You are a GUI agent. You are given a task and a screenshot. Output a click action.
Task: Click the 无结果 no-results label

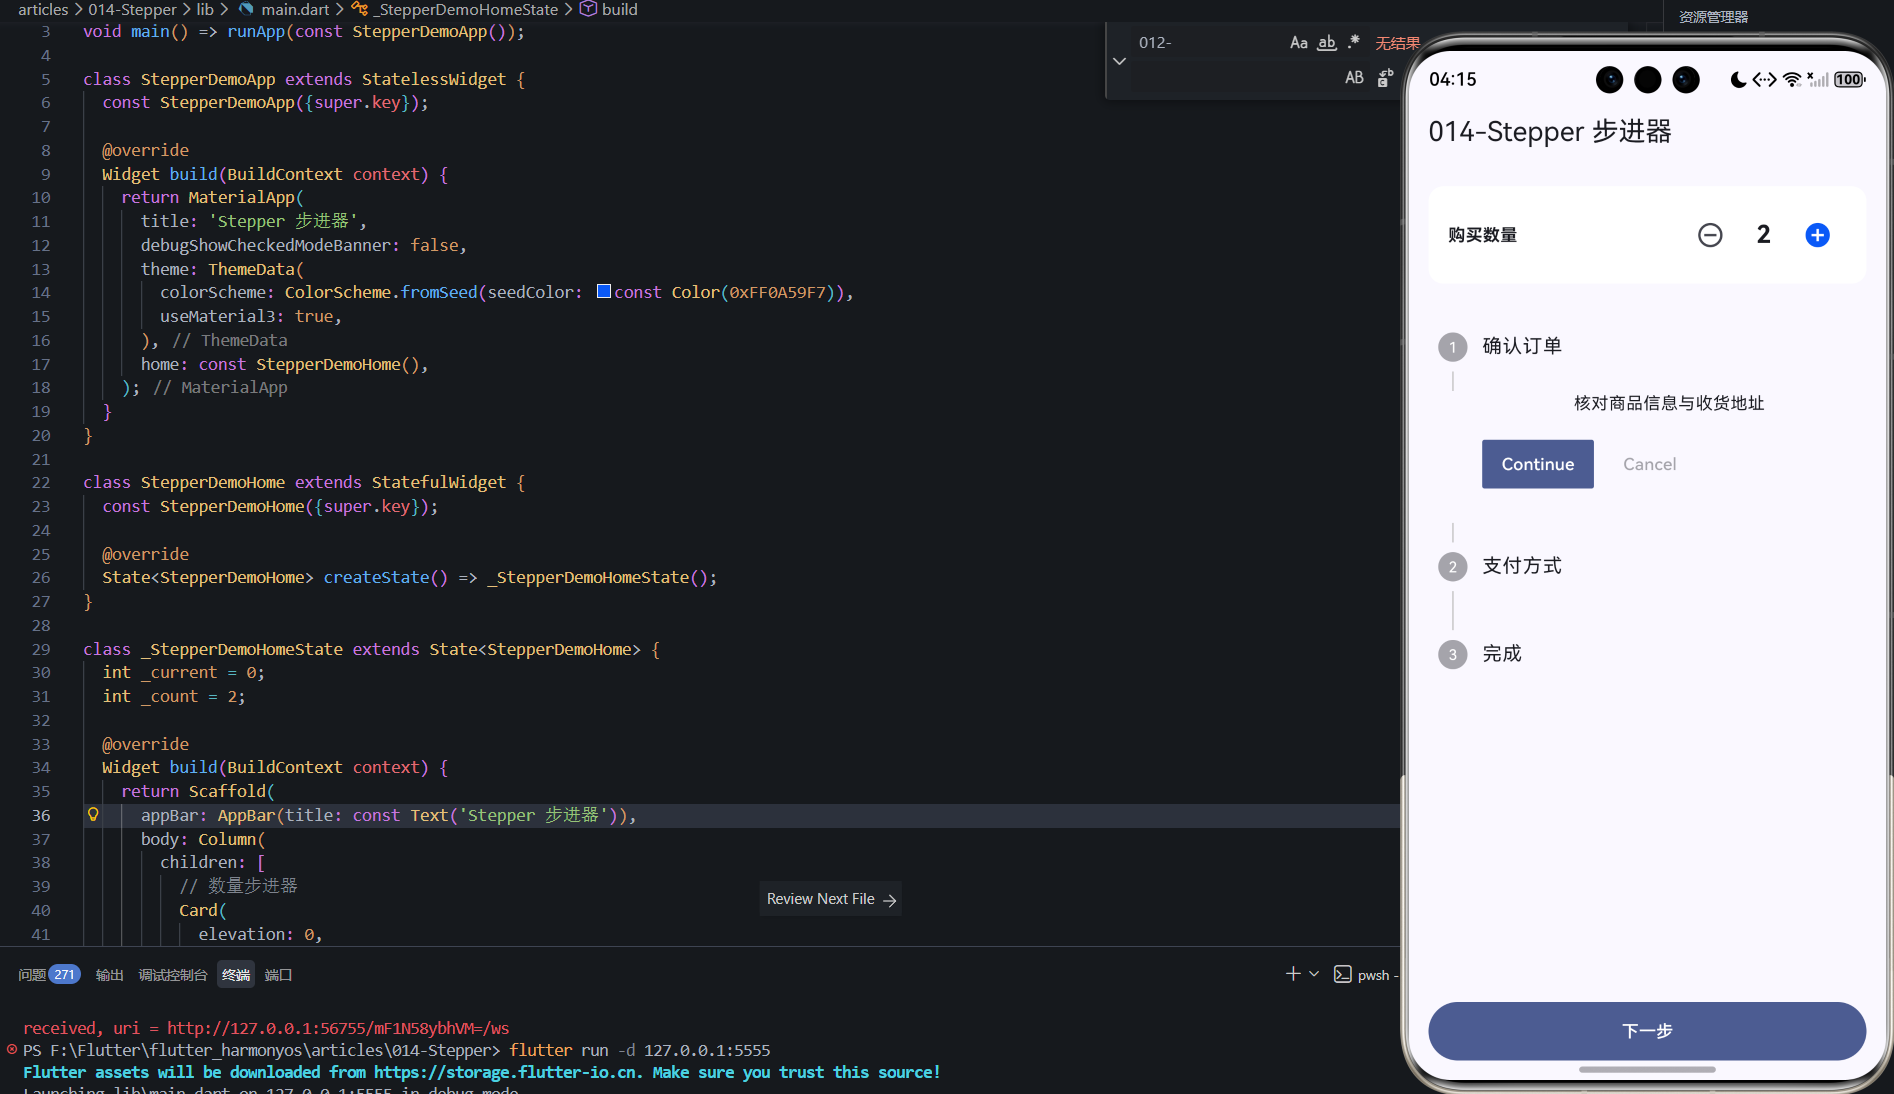[x=1397, y=43]
